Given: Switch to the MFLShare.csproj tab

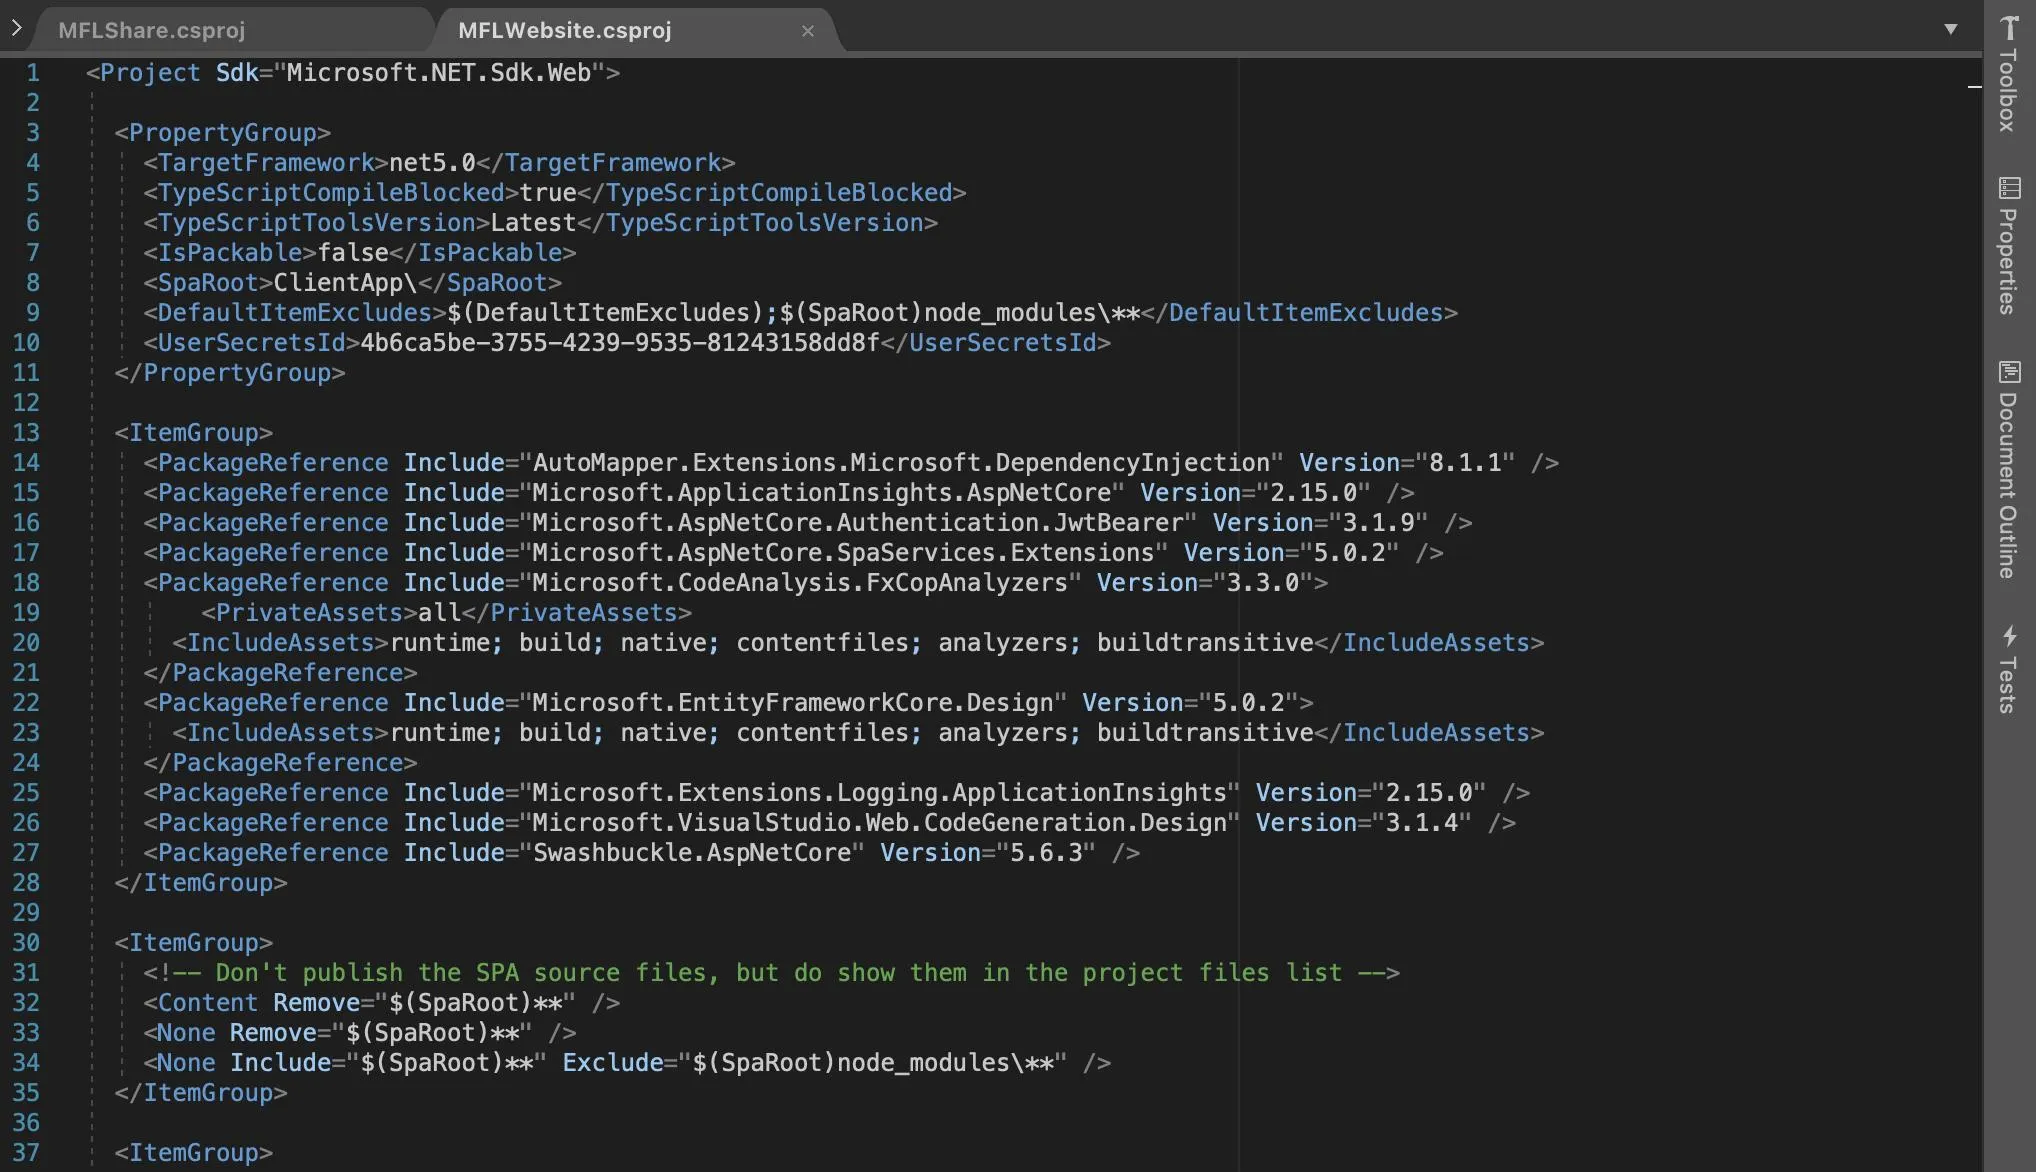Looking at the screenshot, I should point(151,30).
